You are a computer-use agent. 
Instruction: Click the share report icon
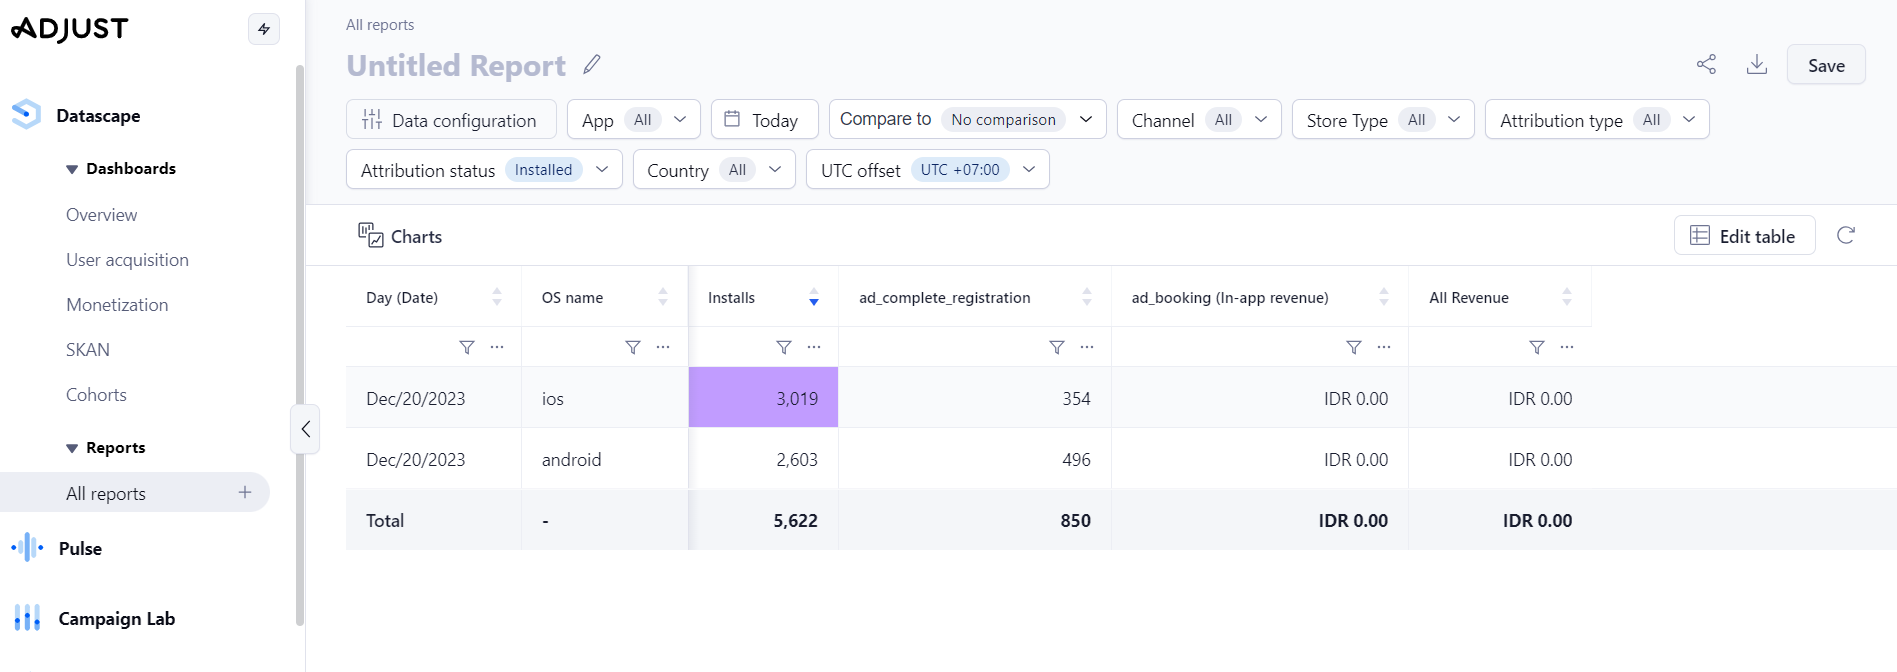tap(1706, 65)
